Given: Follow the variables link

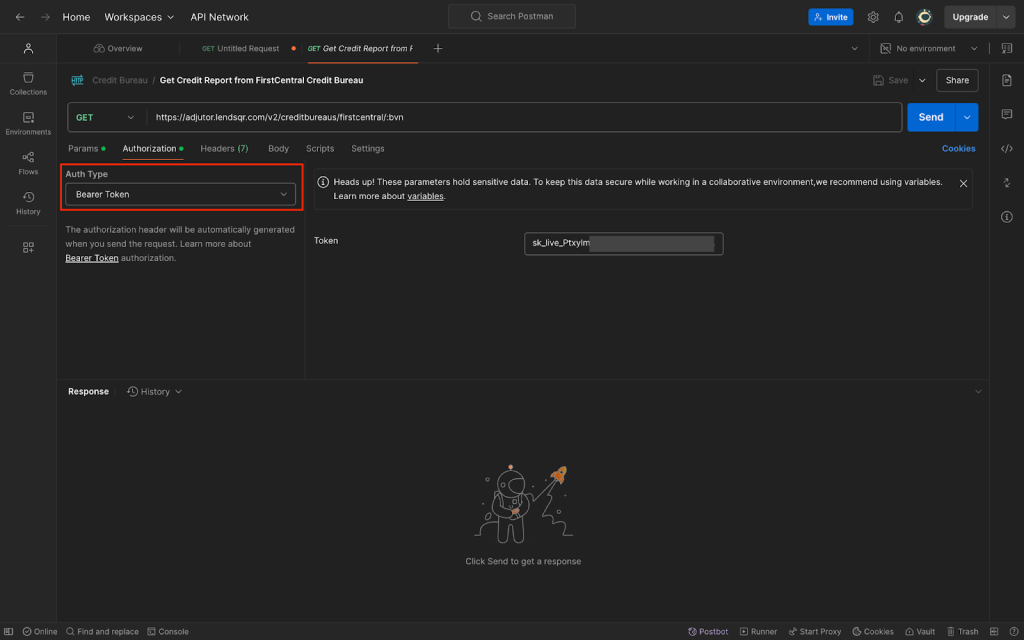Looking at the screenshot, I should pos(425,196).
